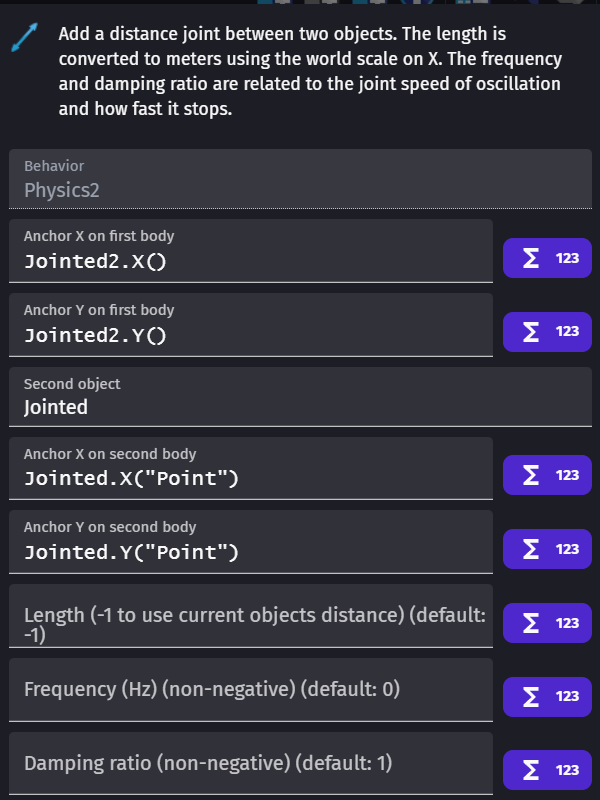Open expression editor for Anchor X on second body
Viewport: 600px width, 800px height.
547,475
